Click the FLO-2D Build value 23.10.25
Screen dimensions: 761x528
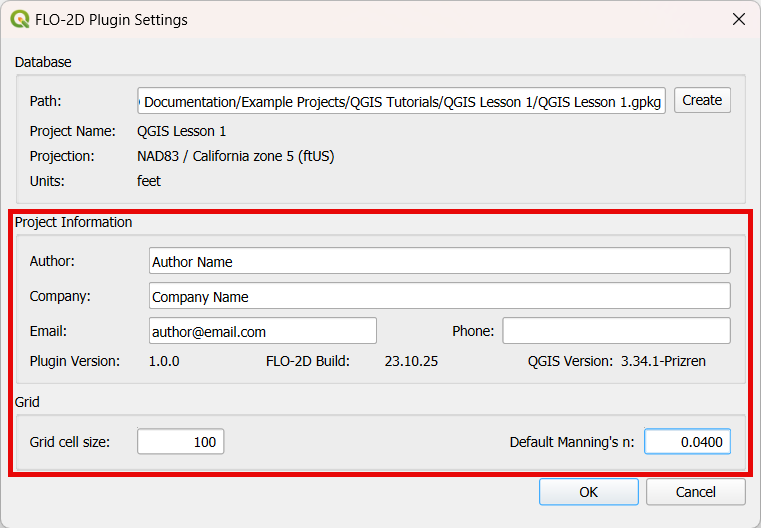point(411,361)
